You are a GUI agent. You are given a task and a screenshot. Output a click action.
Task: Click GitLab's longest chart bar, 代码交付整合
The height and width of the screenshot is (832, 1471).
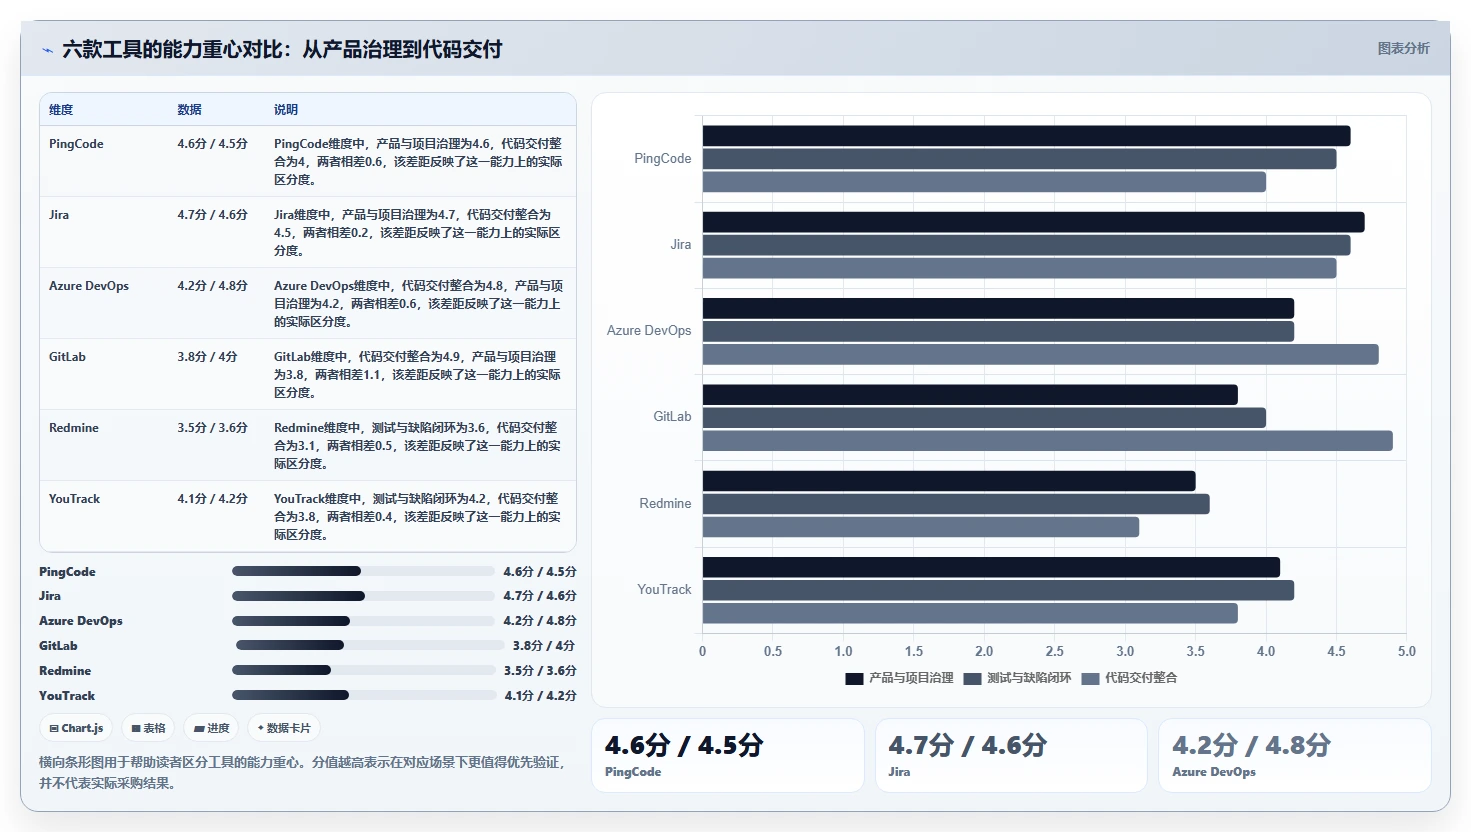[x=1047, y=441]
